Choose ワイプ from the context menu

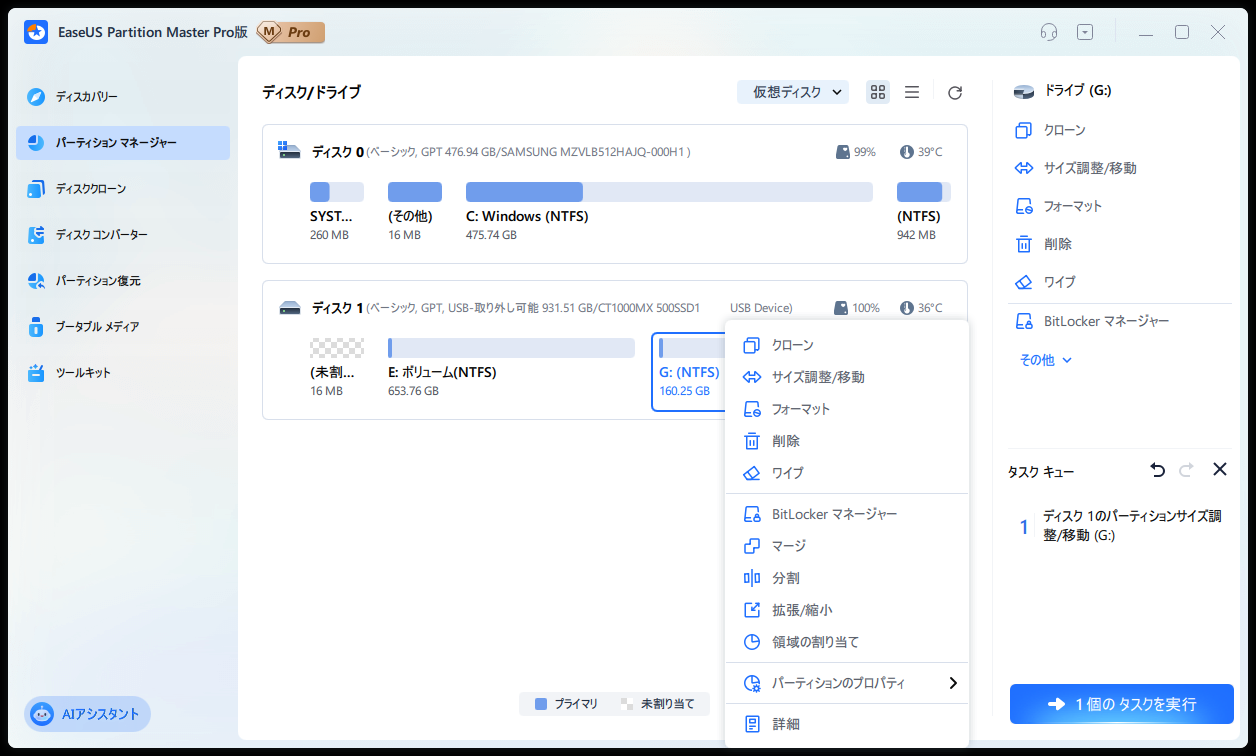(847, 473)
